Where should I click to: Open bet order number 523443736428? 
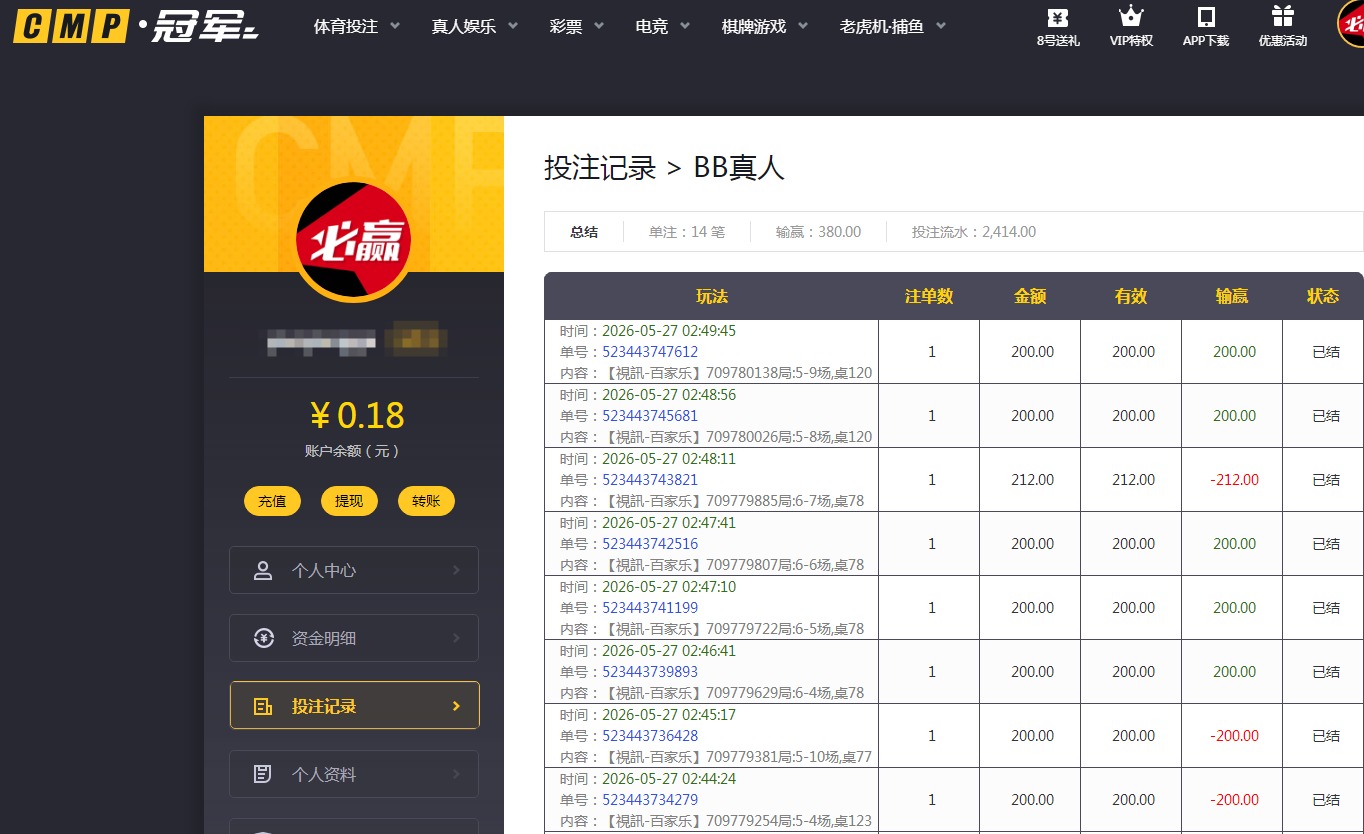point(650,736)
